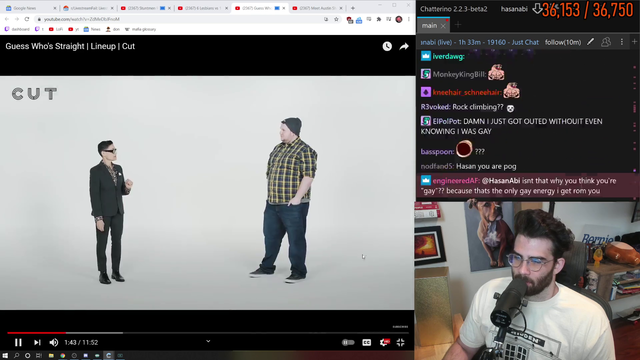Open Windows Start menu
The image size is (640, 360).
5,356
